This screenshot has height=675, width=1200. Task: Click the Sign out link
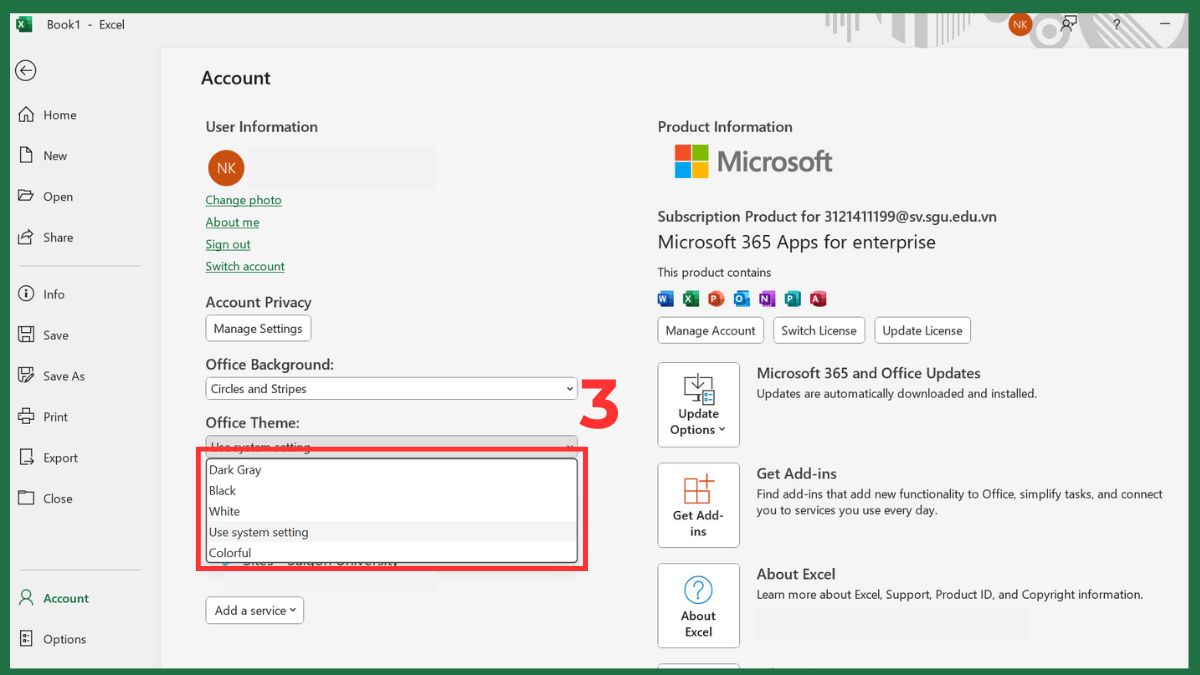pos(228,244)
